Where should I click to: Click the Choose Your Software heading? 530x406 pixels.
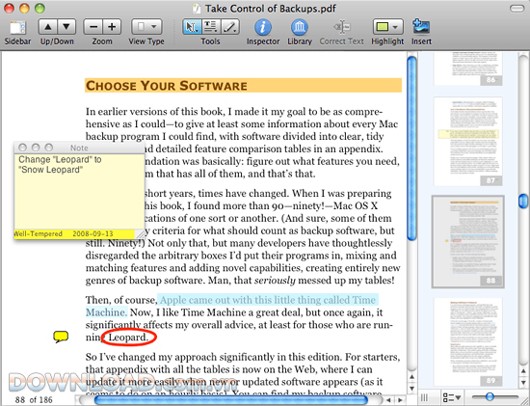[x=166, y=86]
